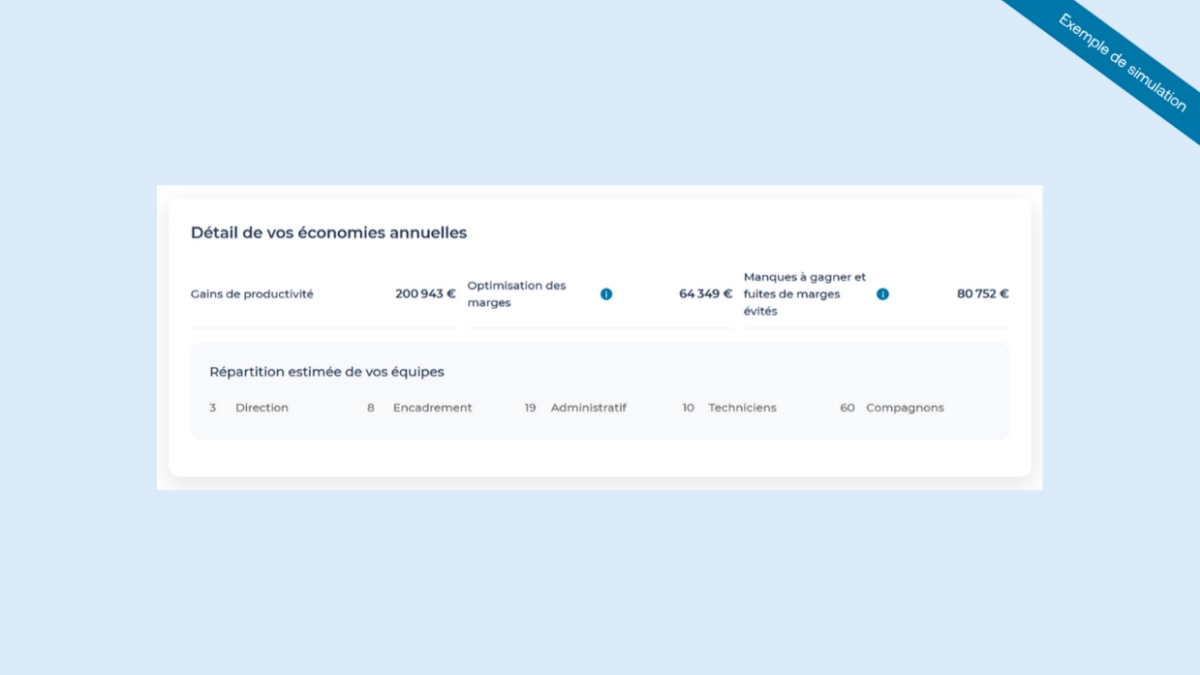The height and width of the screenshot is (675, 1200).
Task: Click the 'Direction' team label
Action: pos(262,408)
